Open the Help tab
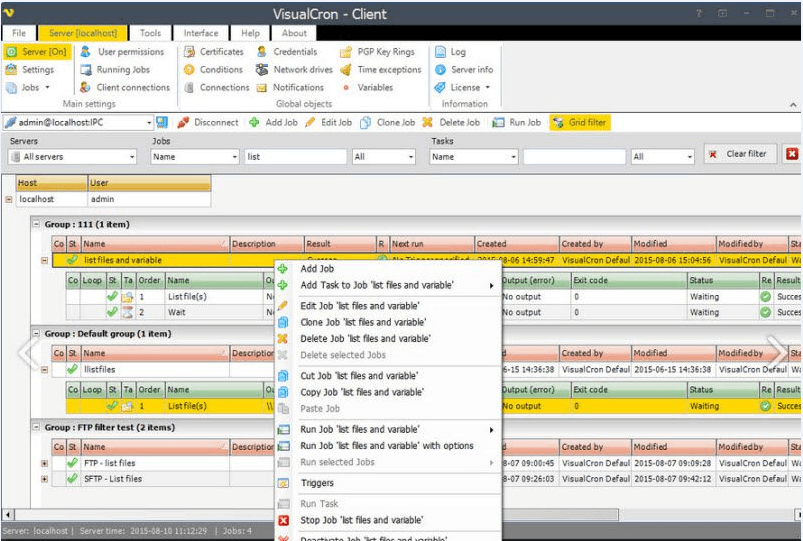803x541 pixels. click(x=250, y=33)
